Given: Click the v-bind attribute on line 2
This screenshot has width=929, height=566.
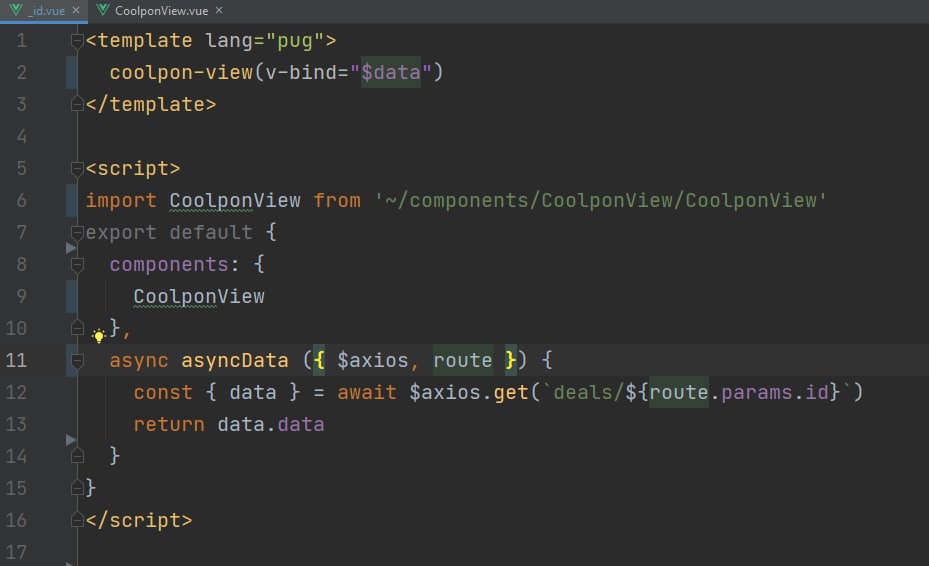Looking at the screenshot, I should point(301,72).
